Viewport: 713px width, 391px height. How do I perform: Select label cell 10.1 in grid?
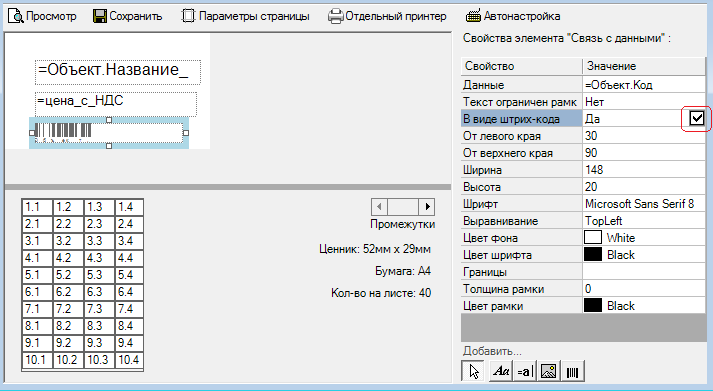pyautogui.click(x=37, y=360)
